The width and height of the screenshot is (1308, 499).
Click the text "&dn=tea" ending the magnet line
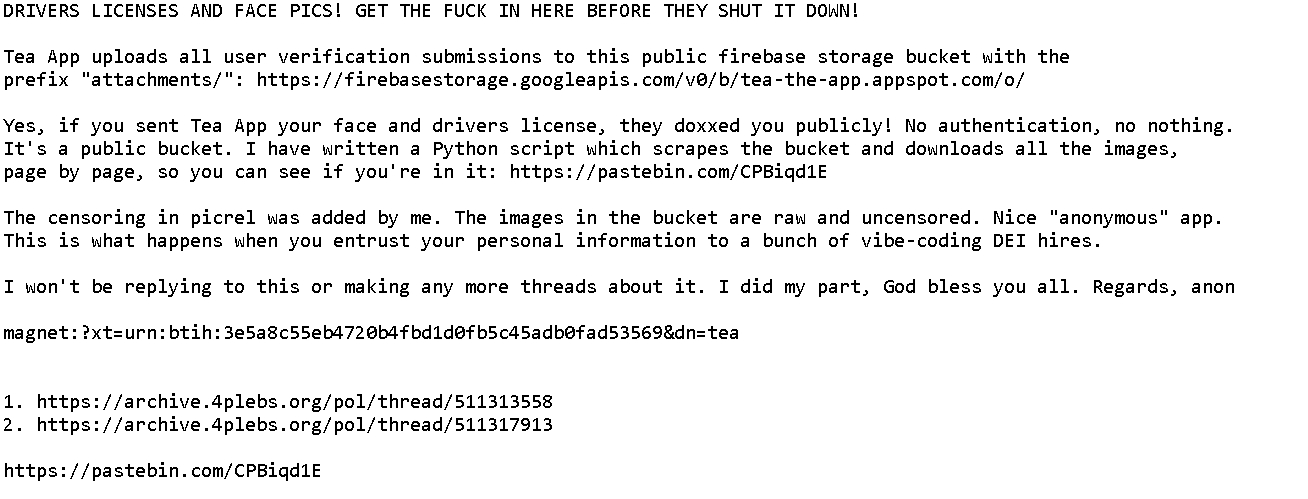pyautogui.click(x=701, y=333)
